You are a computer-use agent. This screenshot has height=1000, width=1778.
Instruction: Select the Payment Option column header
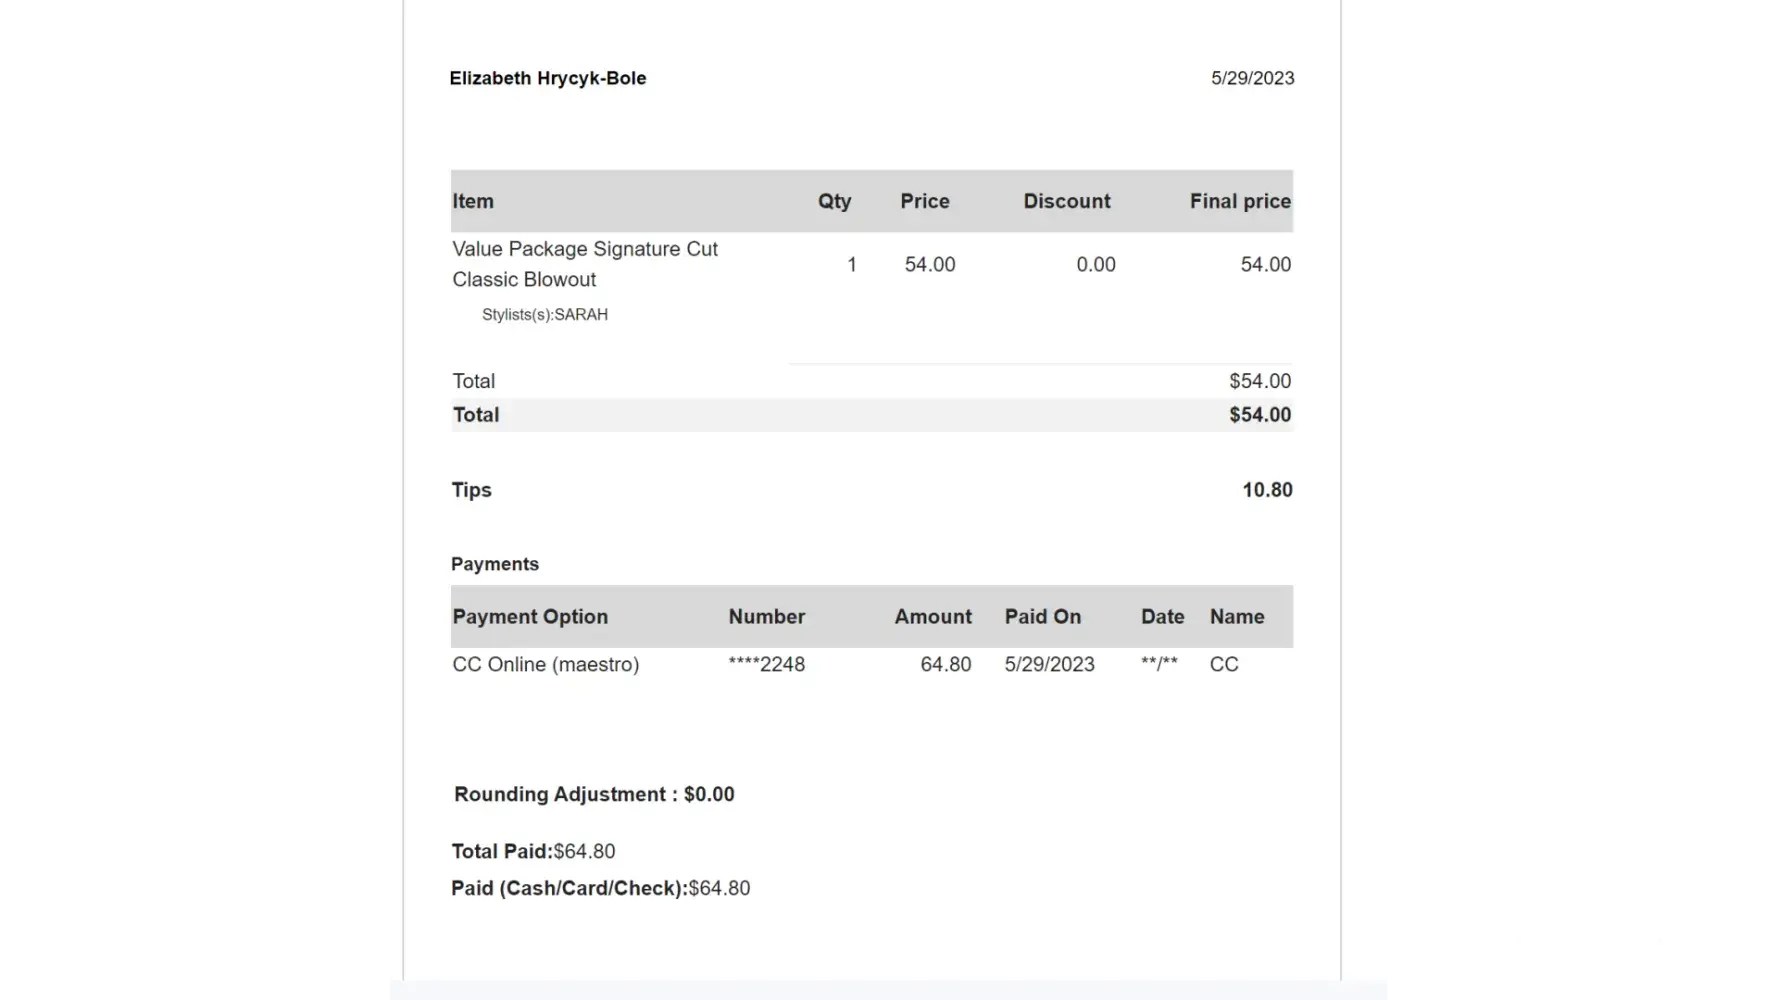[x=530, y=617]
